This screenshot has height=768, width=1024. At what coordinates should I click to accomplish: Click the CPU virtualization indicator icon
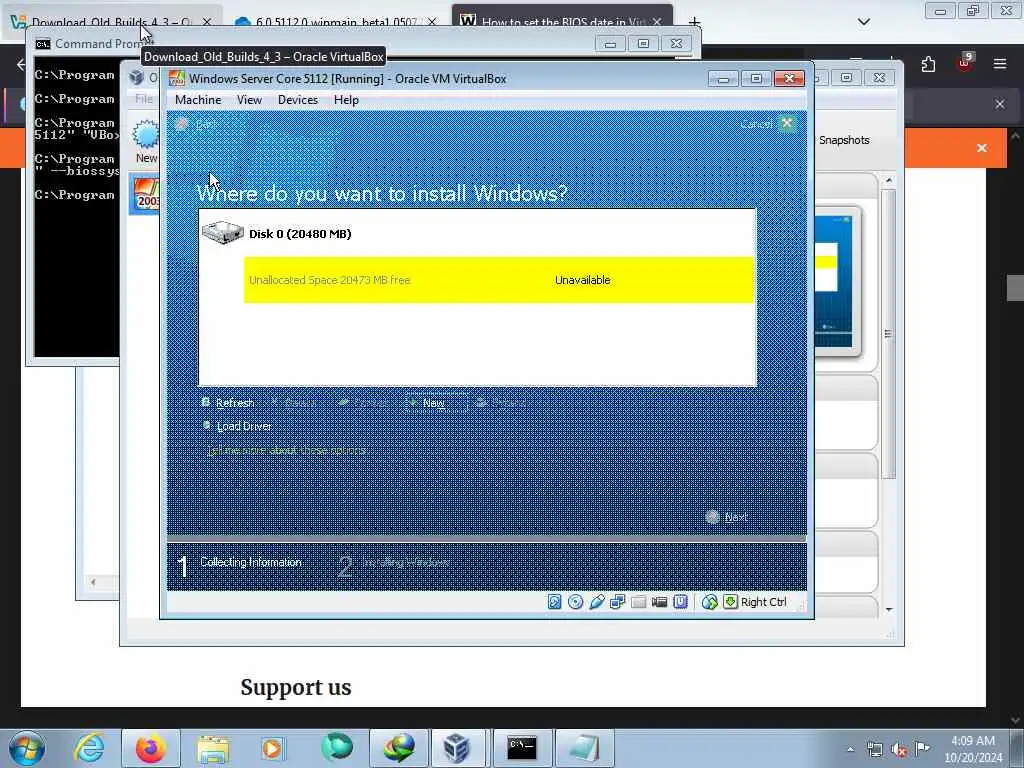tap(680, 602)
